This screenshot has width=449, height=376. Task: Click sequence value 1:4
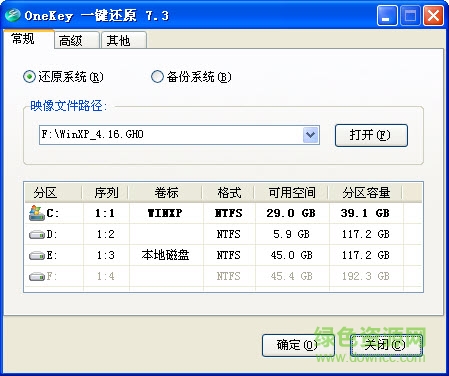pyautogui.click(x=105, y=276)
